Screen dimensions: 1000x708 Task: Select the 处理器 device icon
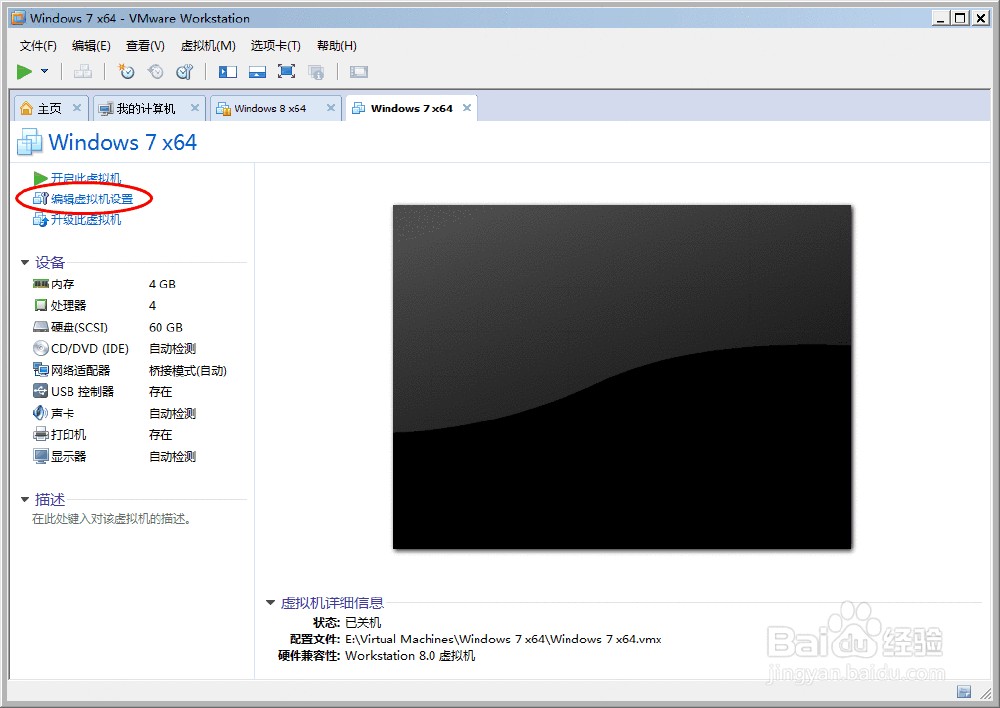pos(41,305)
